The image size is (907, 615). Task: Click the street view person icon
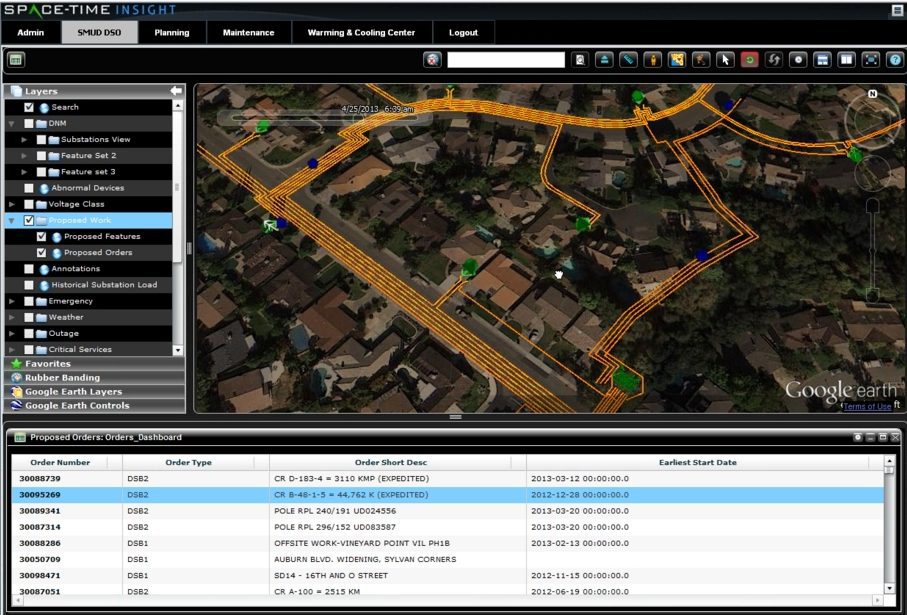652,60
